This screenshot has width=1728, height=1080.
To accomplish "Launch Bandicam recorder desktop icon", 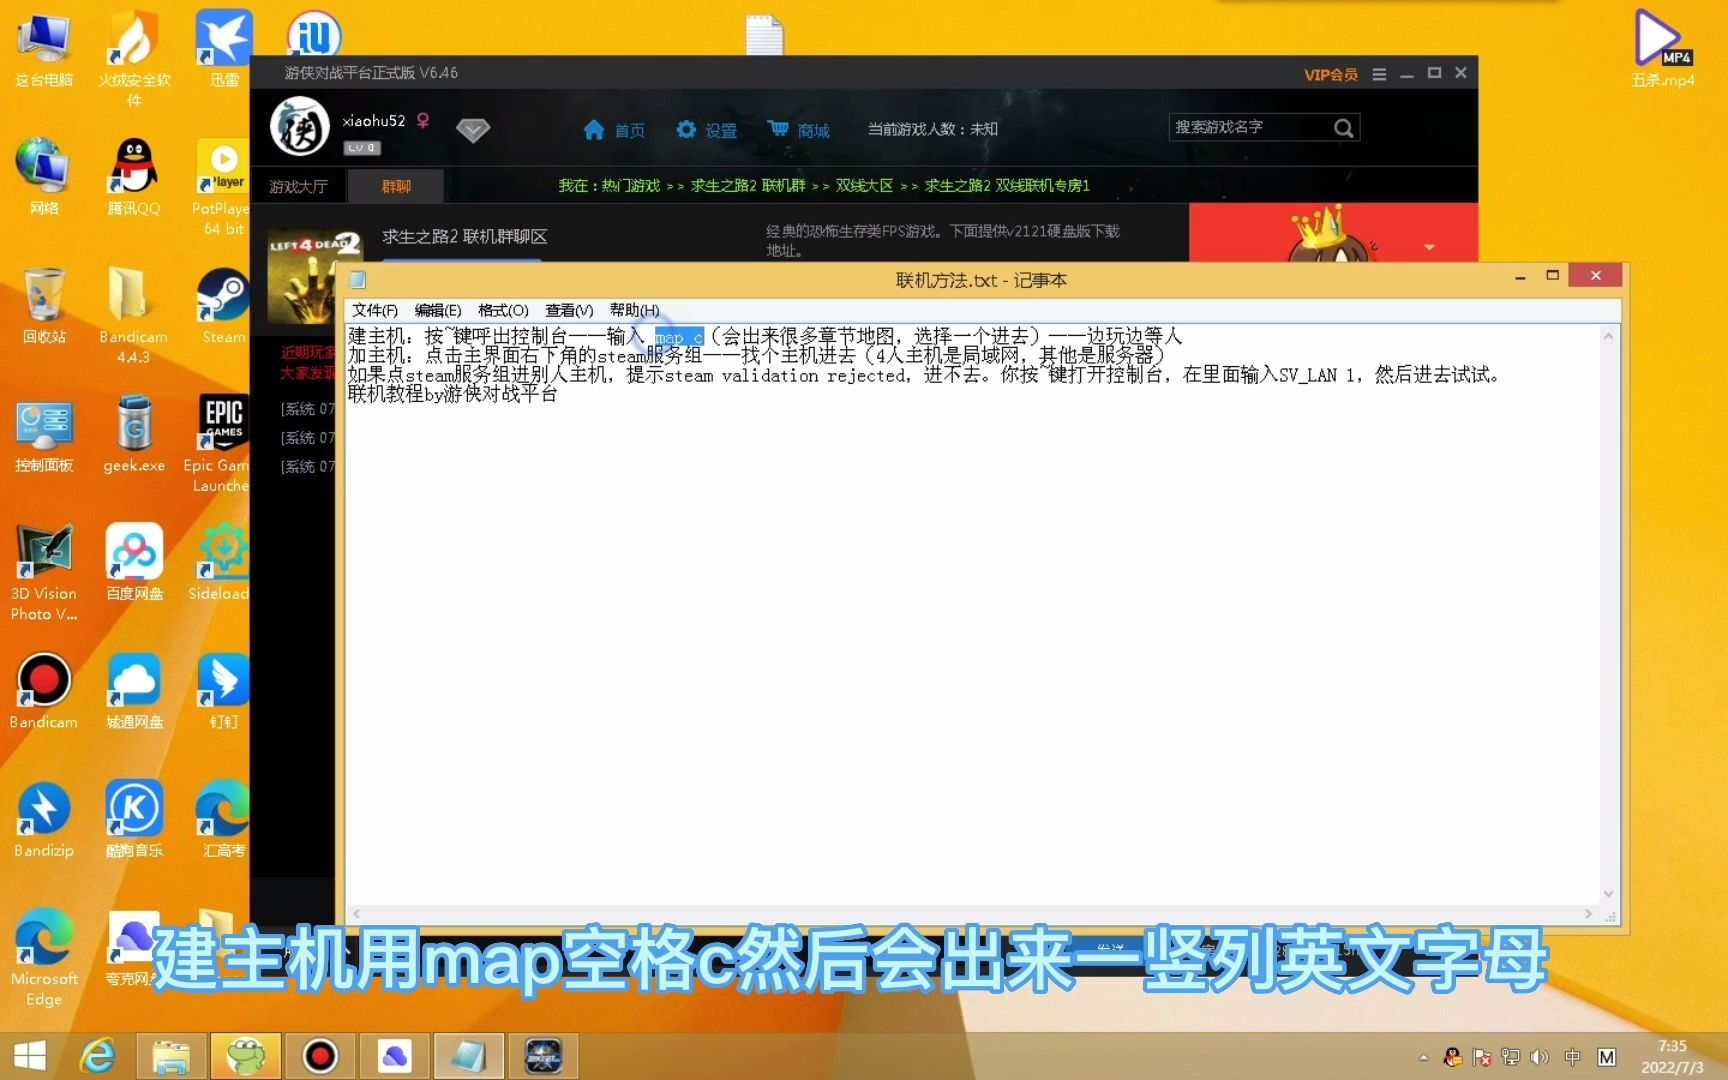I will pyautogui.click(x=43, y=689).
